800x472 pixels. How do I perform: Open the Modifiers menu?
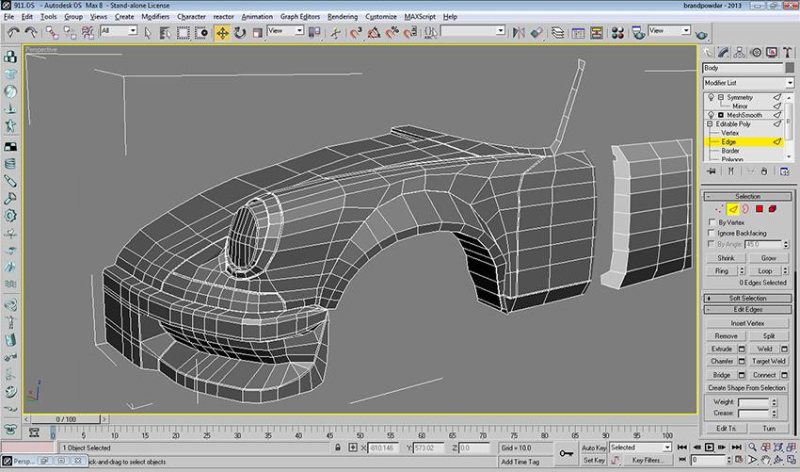pos(155,17)
